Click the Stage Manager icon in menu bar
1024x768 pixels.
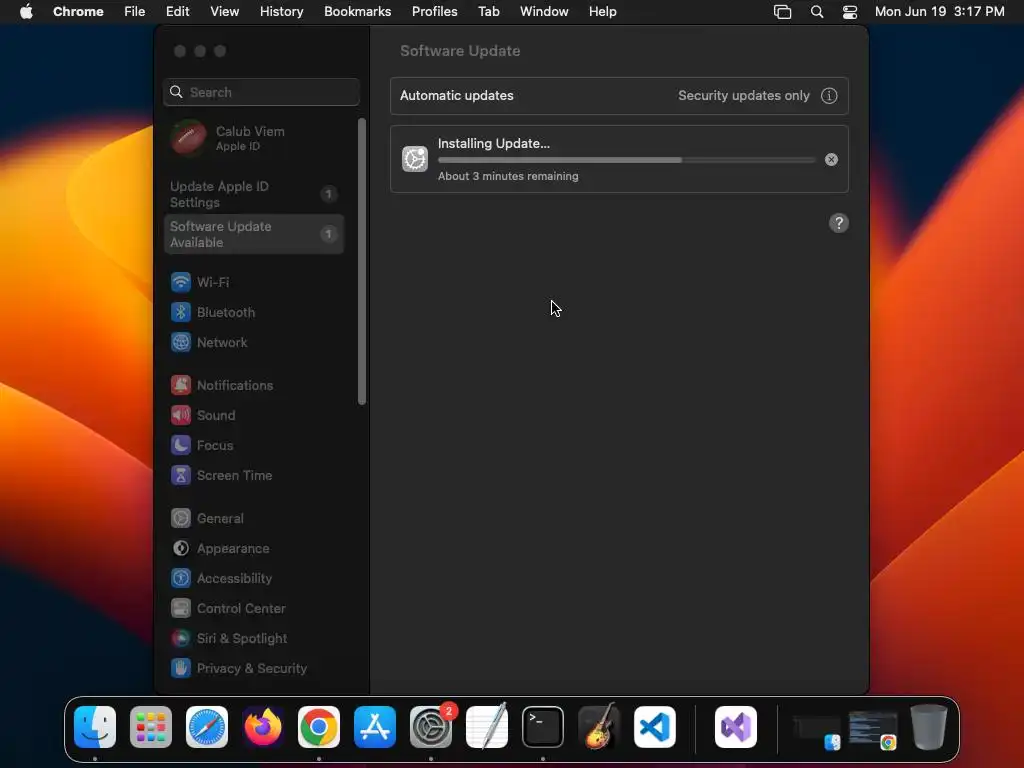[x=782, y=12]
